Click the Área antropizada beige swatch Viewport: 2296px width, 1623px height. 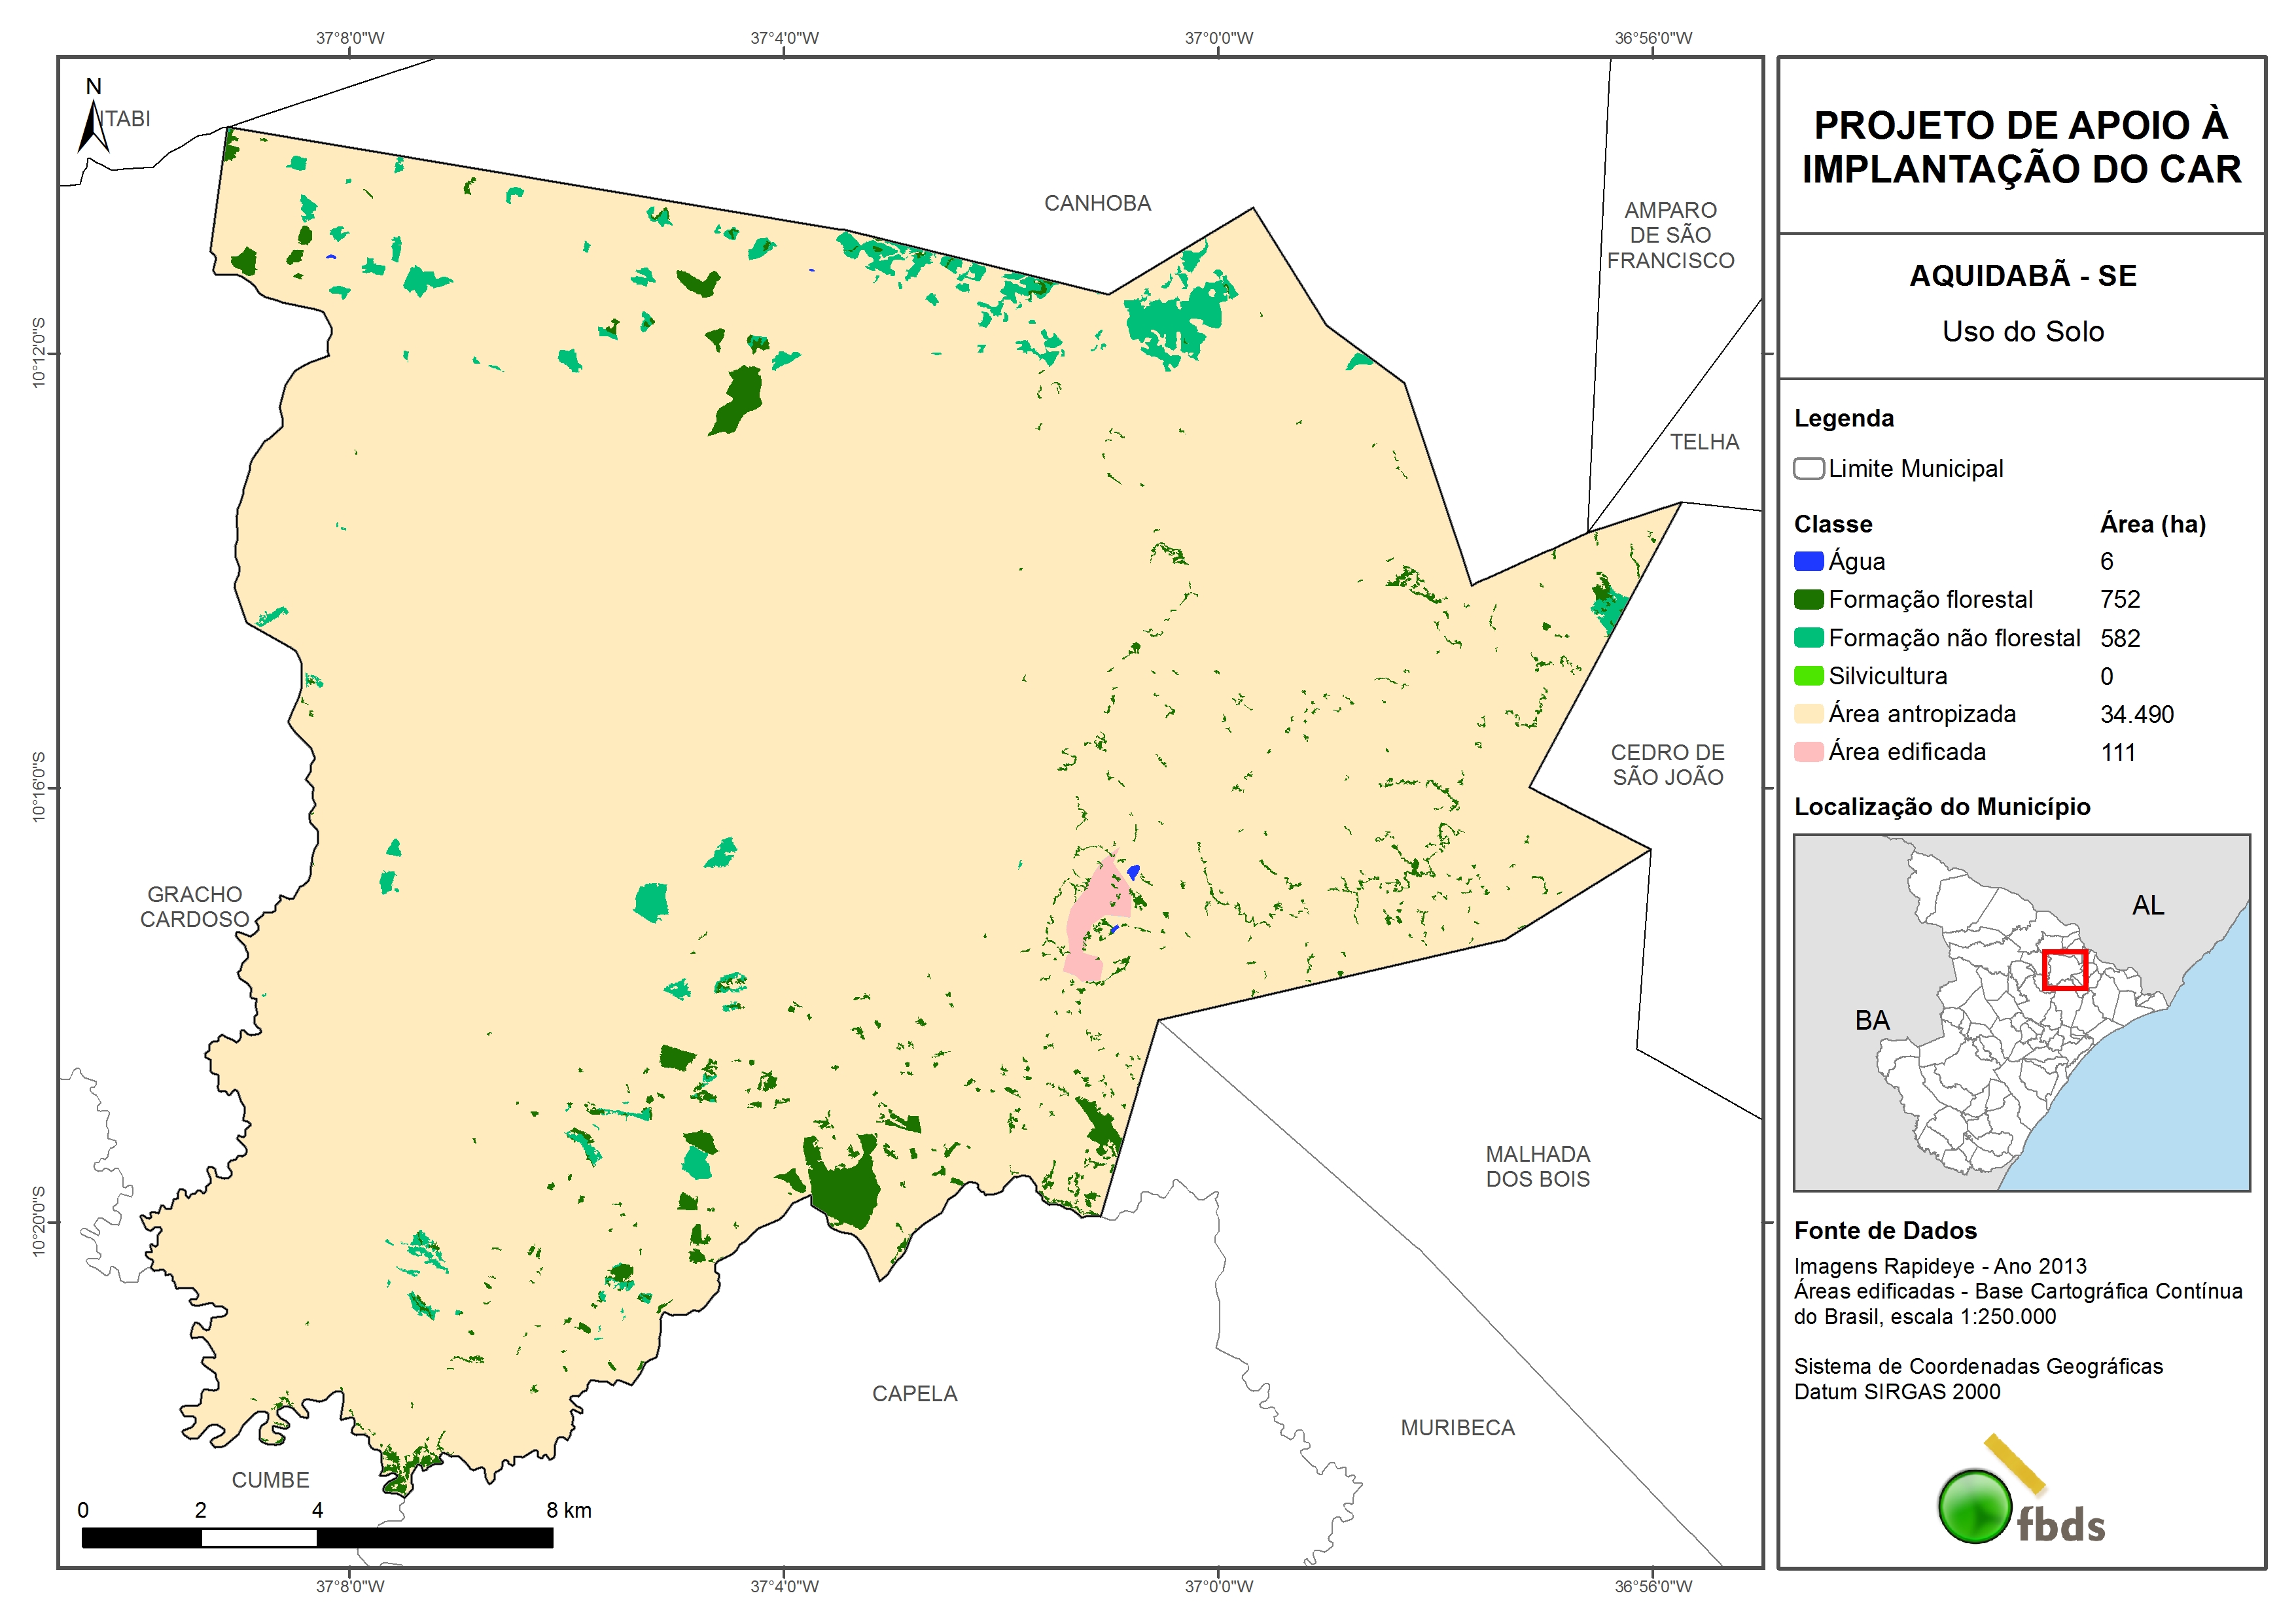click(x=1808, y=713)
